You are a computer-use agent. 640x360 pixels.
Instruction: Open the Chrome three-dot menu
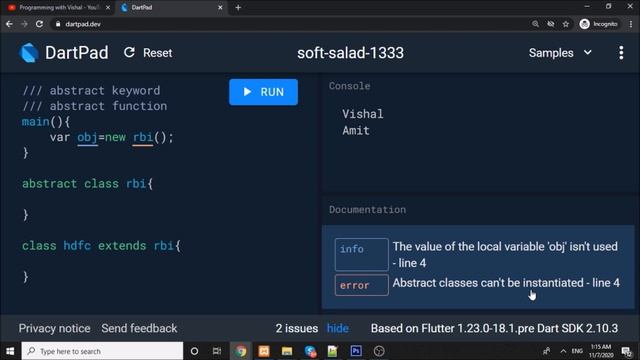click(x=631, y=24)
